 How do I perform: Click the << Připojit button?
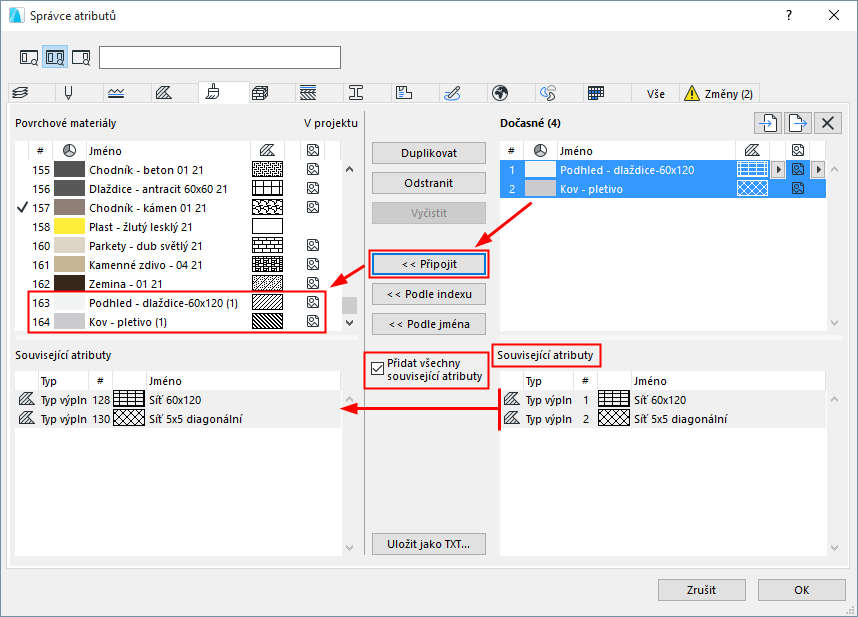click(x=428, y=264)
